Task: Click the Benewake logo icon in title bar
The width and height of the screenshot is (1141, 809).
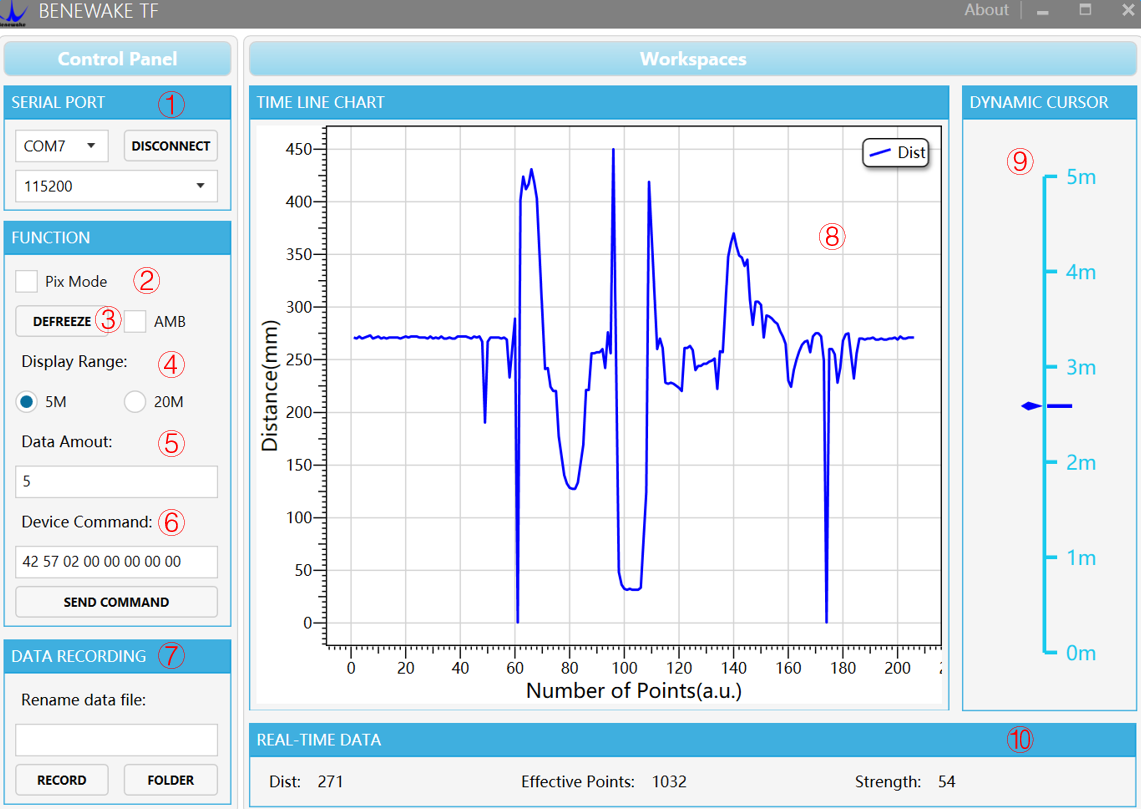Action: 14,12
